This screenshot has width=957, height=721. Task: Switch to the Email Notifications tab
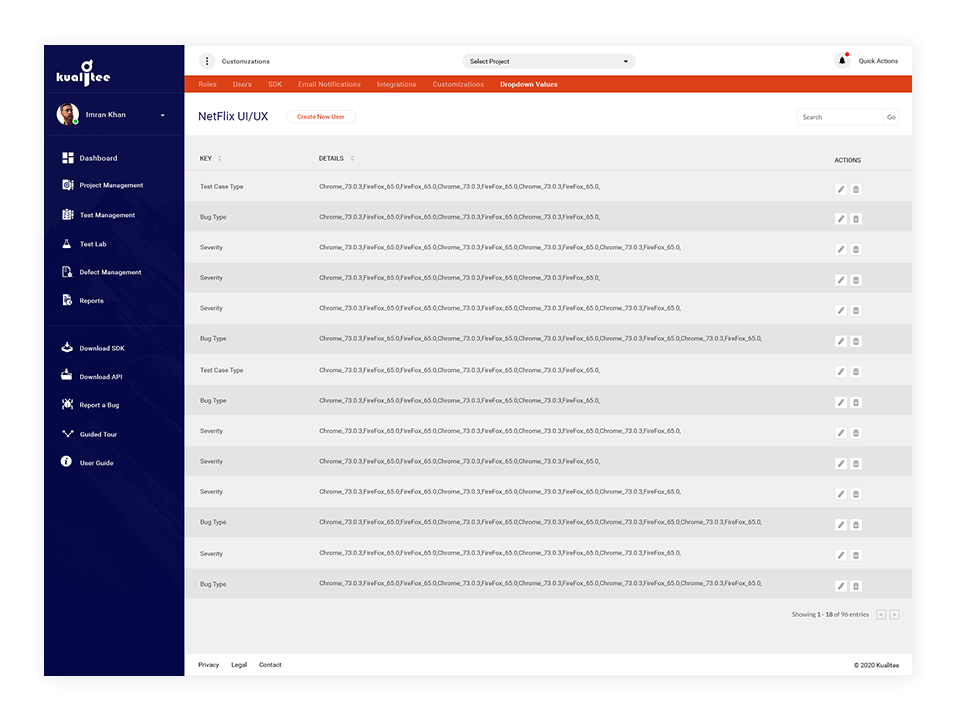point(329,84)
